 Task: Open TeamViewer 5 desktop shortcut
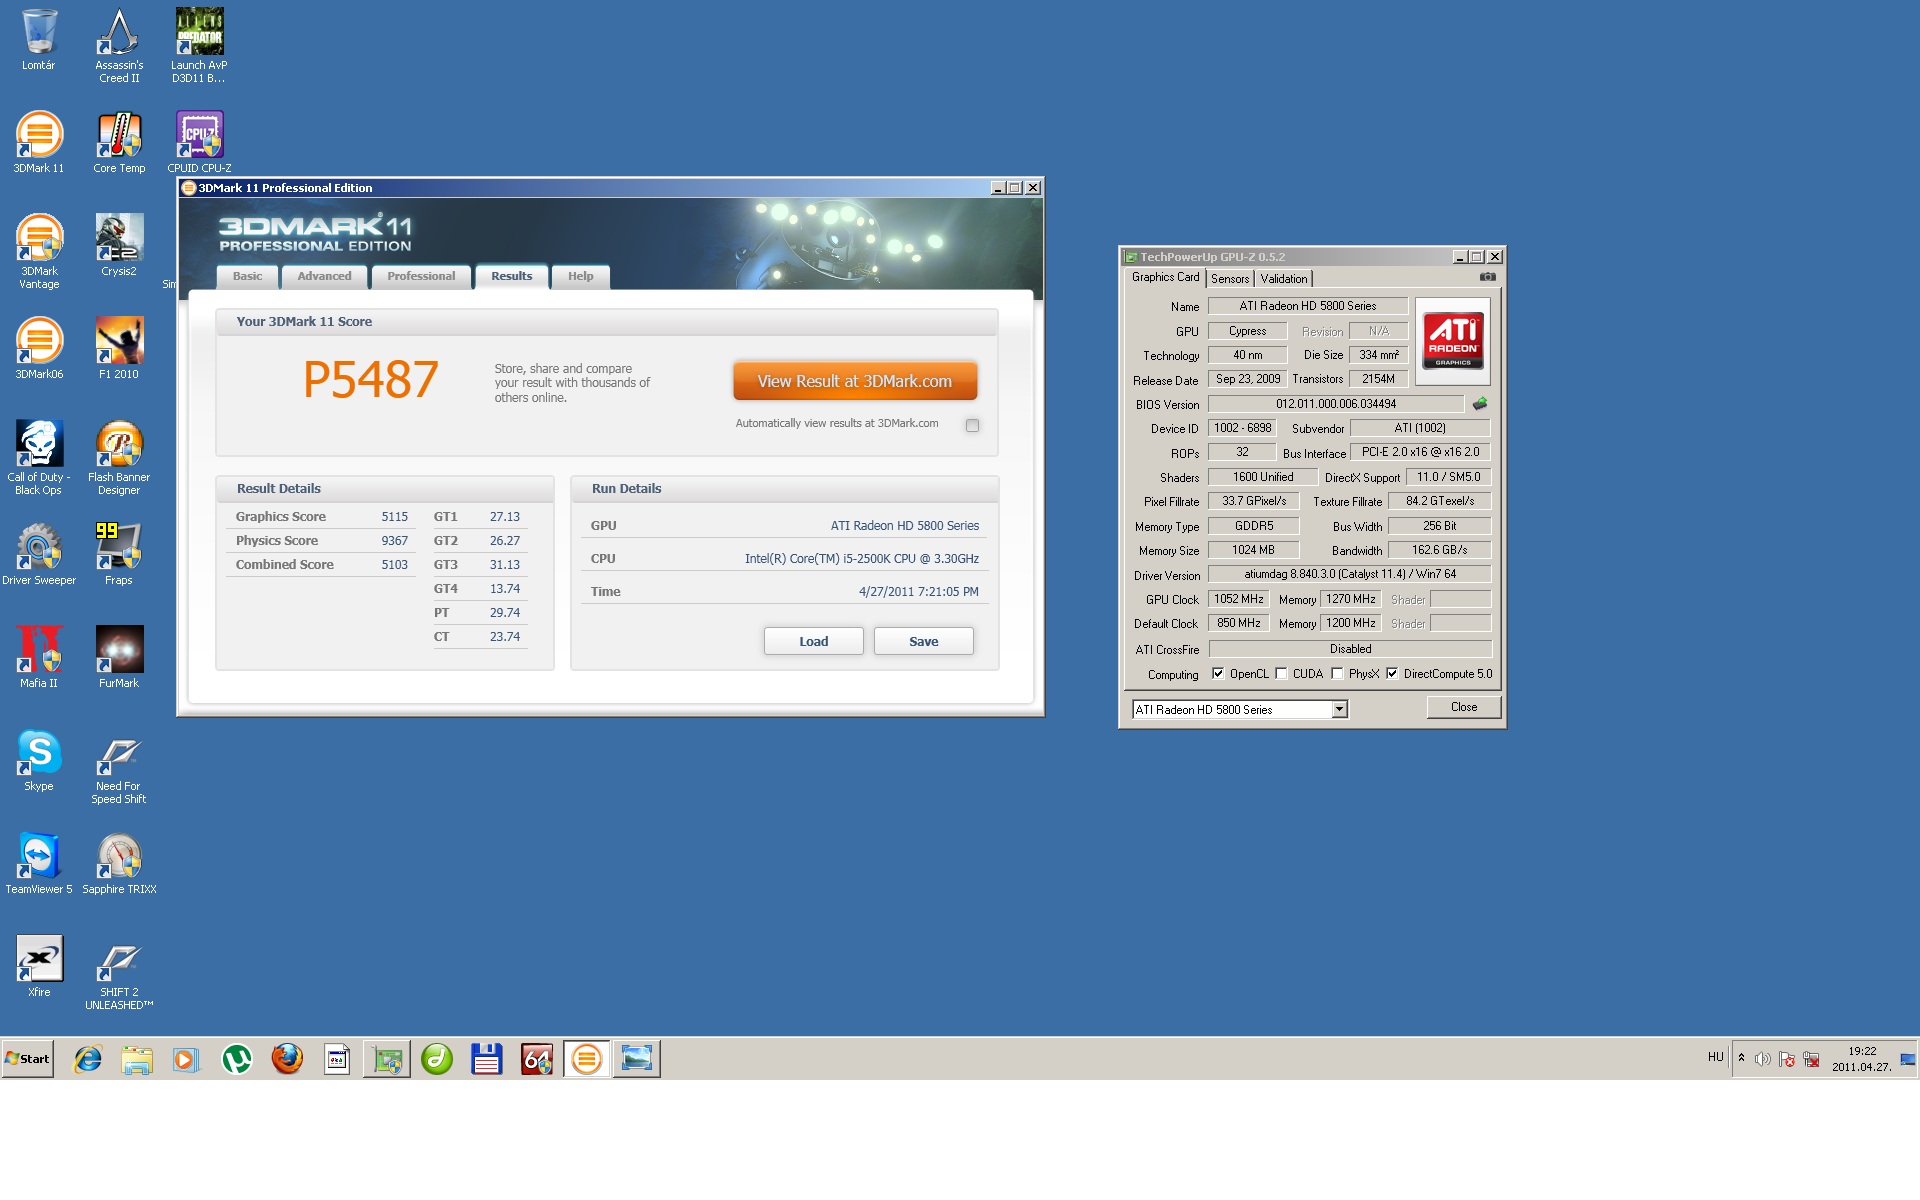coord(39,863)
